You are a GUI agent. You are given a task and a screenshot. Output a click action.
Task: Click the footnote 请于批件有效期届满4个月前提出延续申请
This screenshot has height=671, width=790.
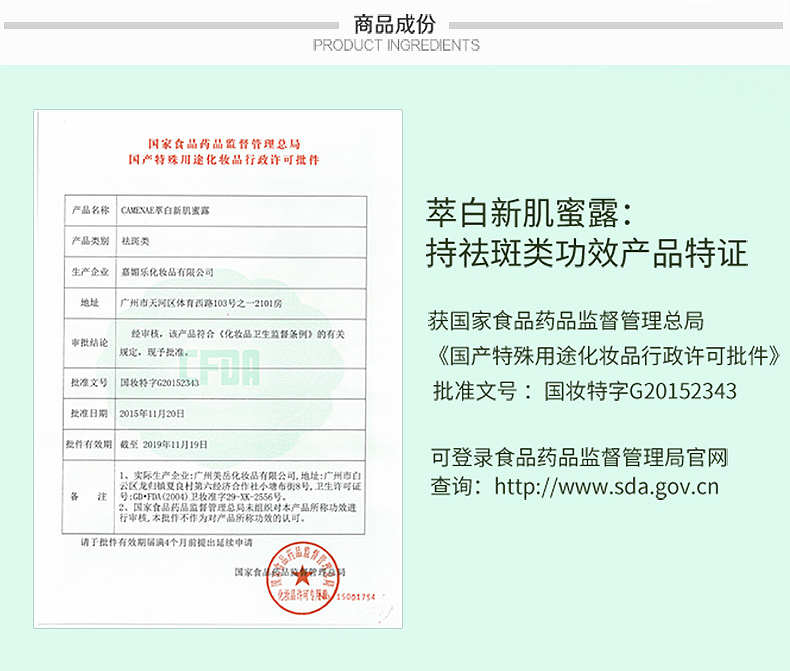[x=166, y=543]
